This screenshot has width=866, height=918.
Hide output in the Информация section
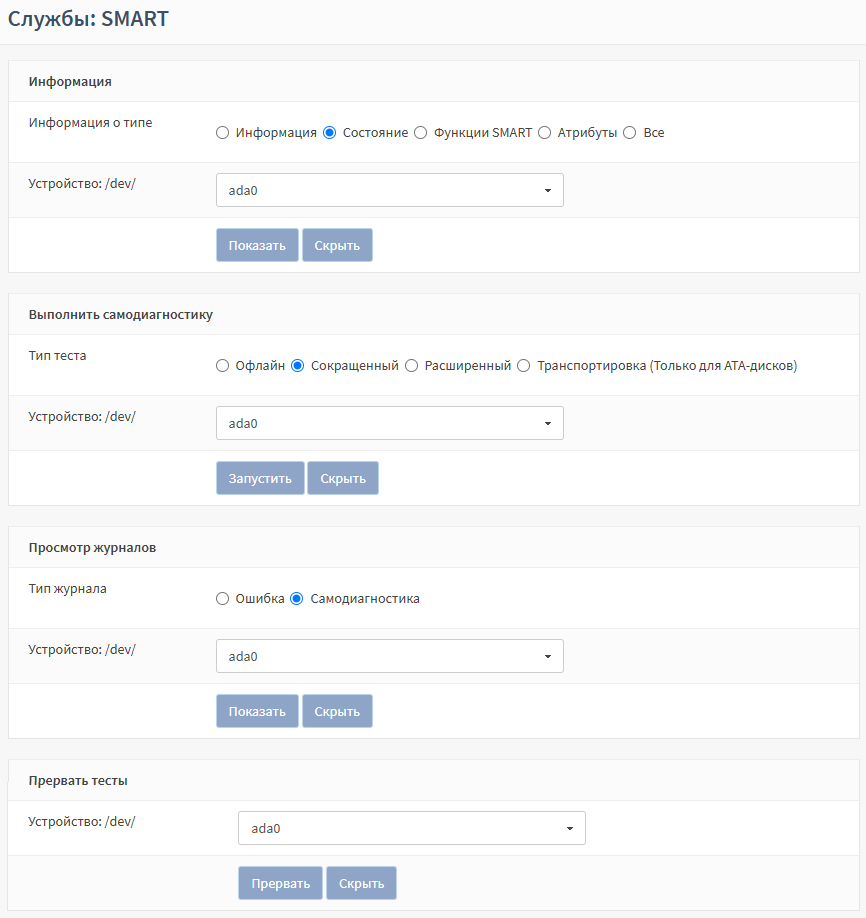pos(337,245)
